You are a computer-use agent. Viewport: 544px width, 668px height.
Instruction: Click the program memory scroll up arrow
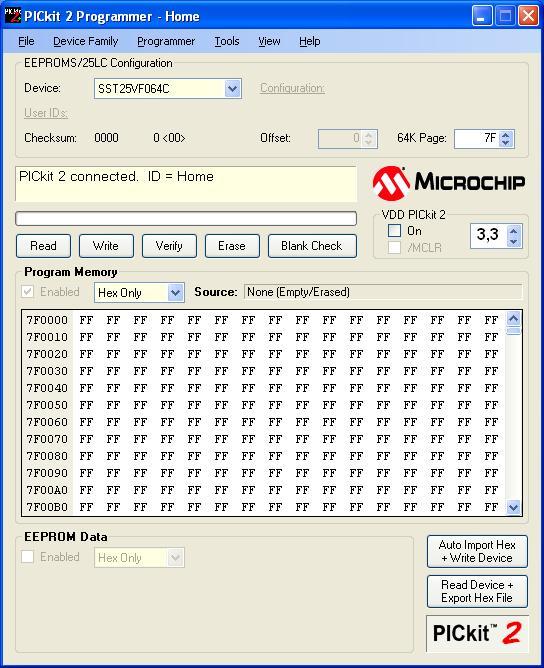click(x=514, y=319)
